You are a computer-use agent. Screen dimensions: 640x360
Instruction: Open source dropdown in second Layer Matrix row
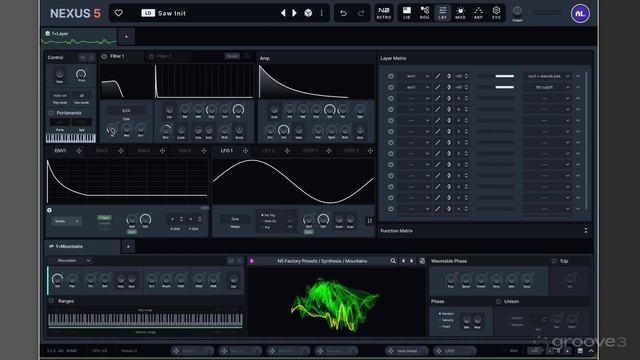(x=415, y=87)
